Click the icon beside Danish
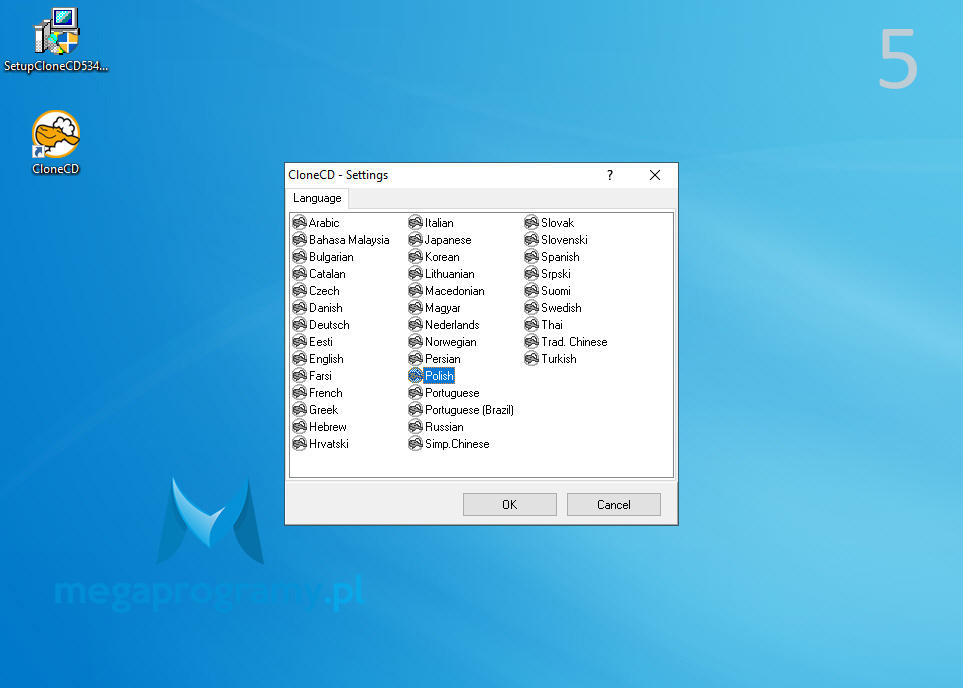 point(300,307)
